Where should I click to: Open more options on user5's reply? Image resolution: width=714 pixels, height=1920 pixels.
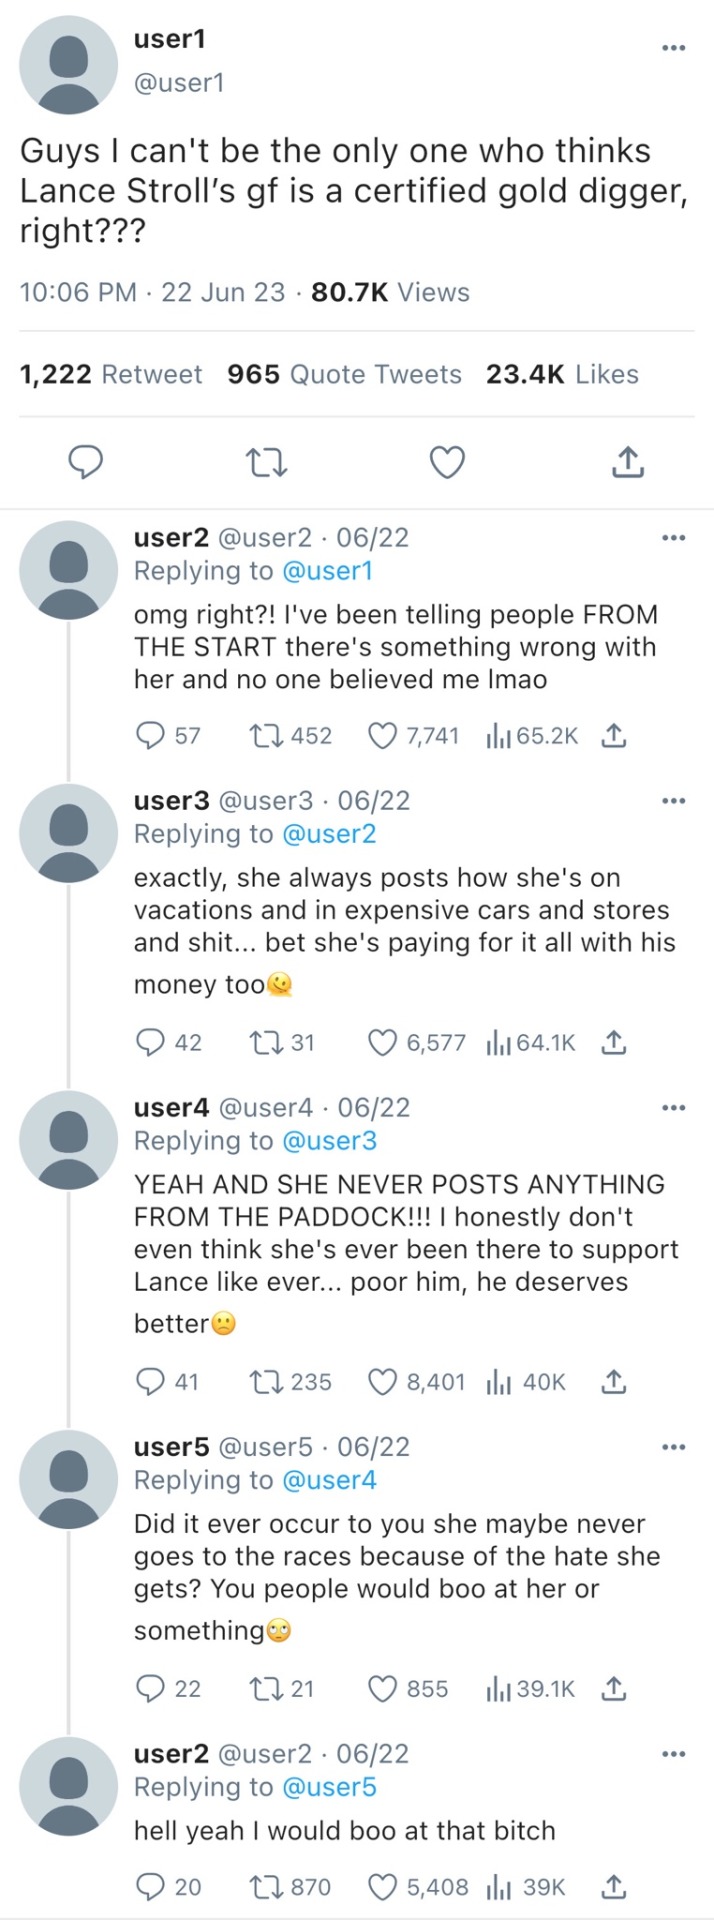(674, 1447)
